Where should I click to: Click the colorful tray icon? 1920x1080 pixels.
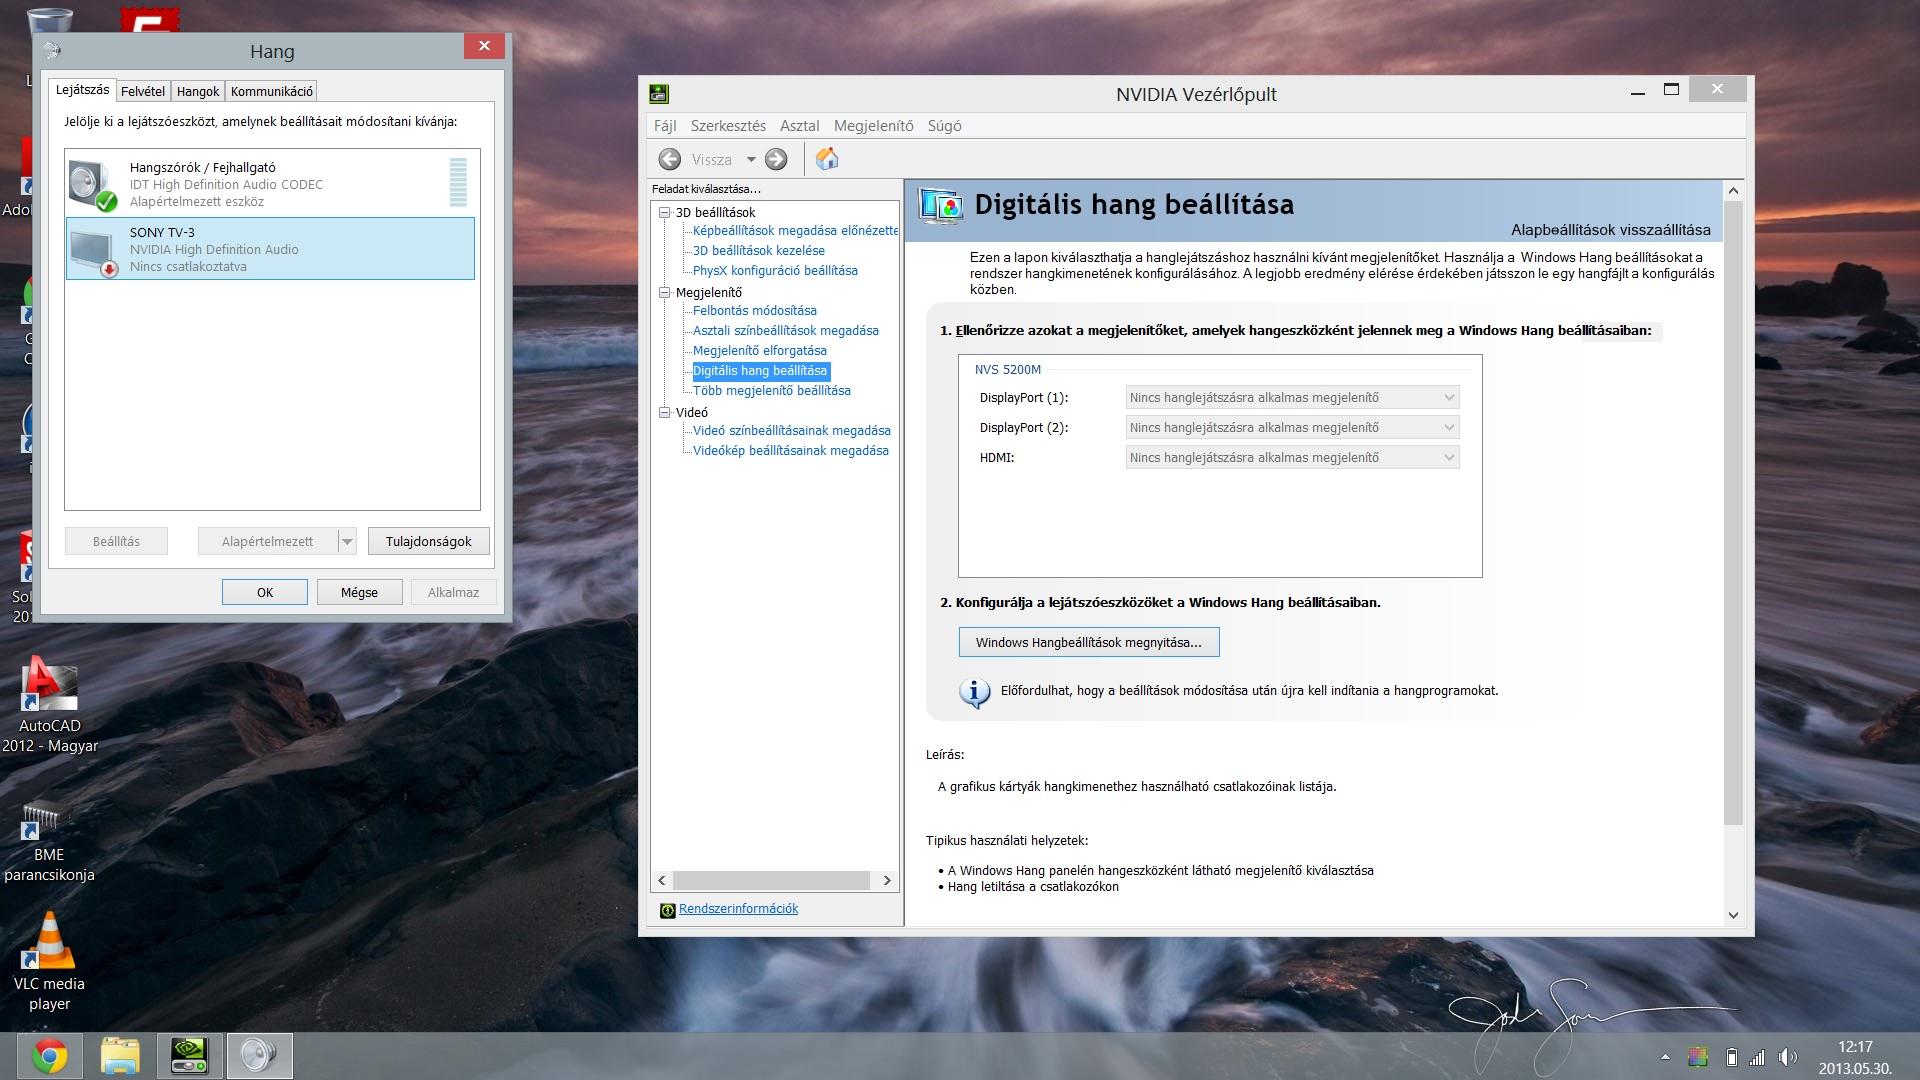(1698, 1056)
